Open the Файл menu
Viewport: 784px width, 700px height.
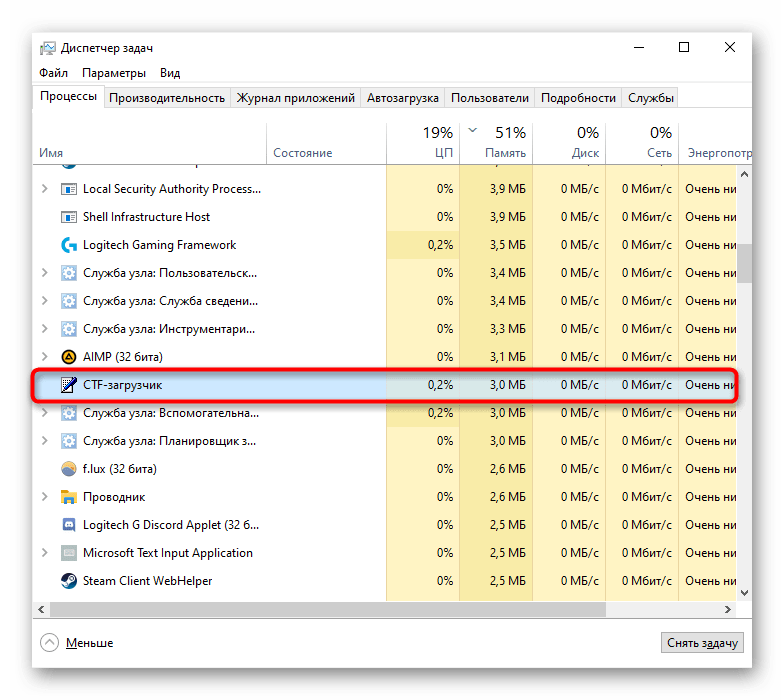click(54, 73)
